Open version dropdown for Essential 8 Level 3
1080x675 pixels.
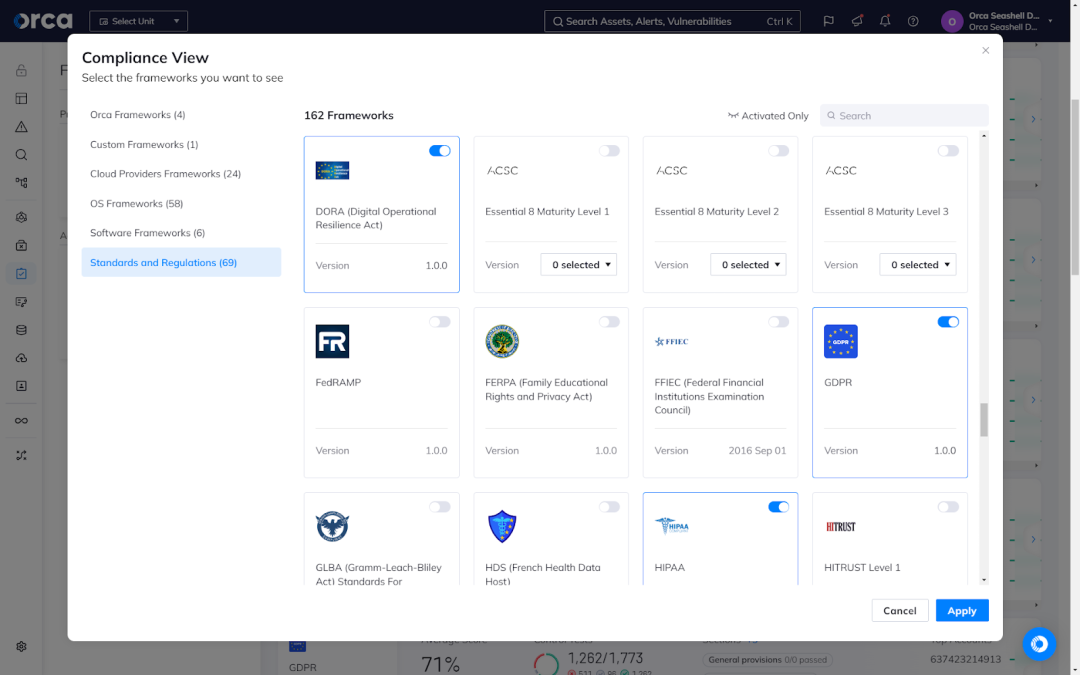pos(917,264)
